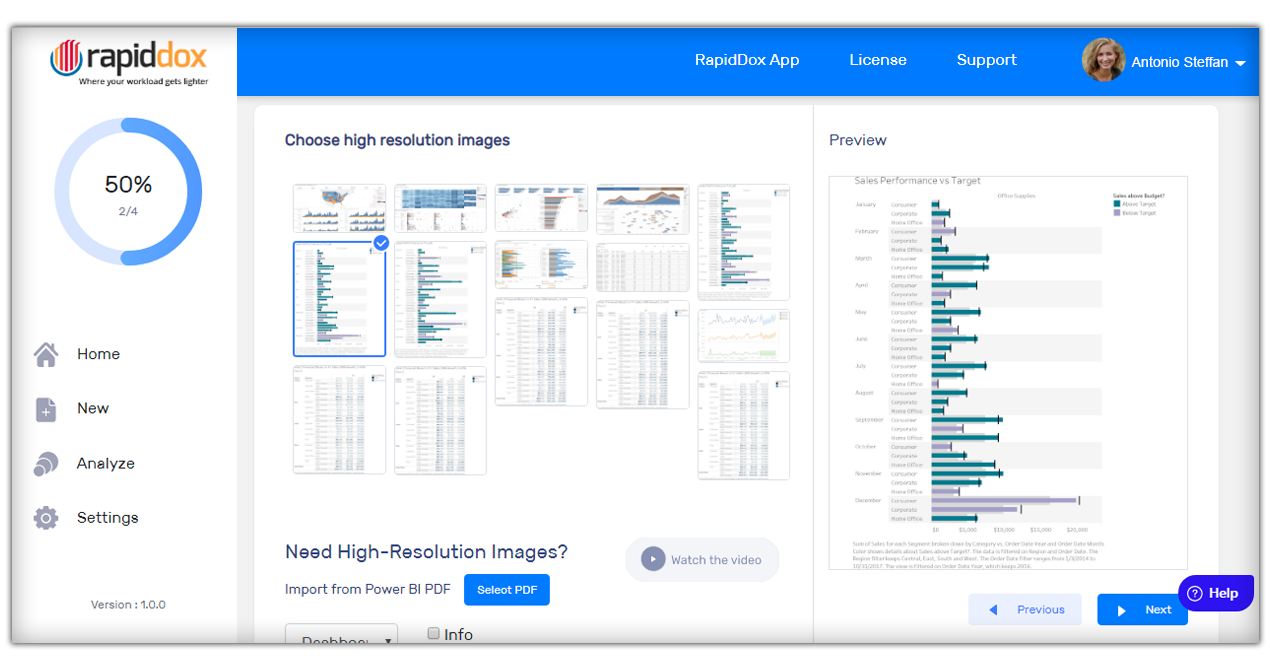Open the RapidDox App menu item
The height and width of the screenshot is (670, 1270).
[x=747, y=60]
